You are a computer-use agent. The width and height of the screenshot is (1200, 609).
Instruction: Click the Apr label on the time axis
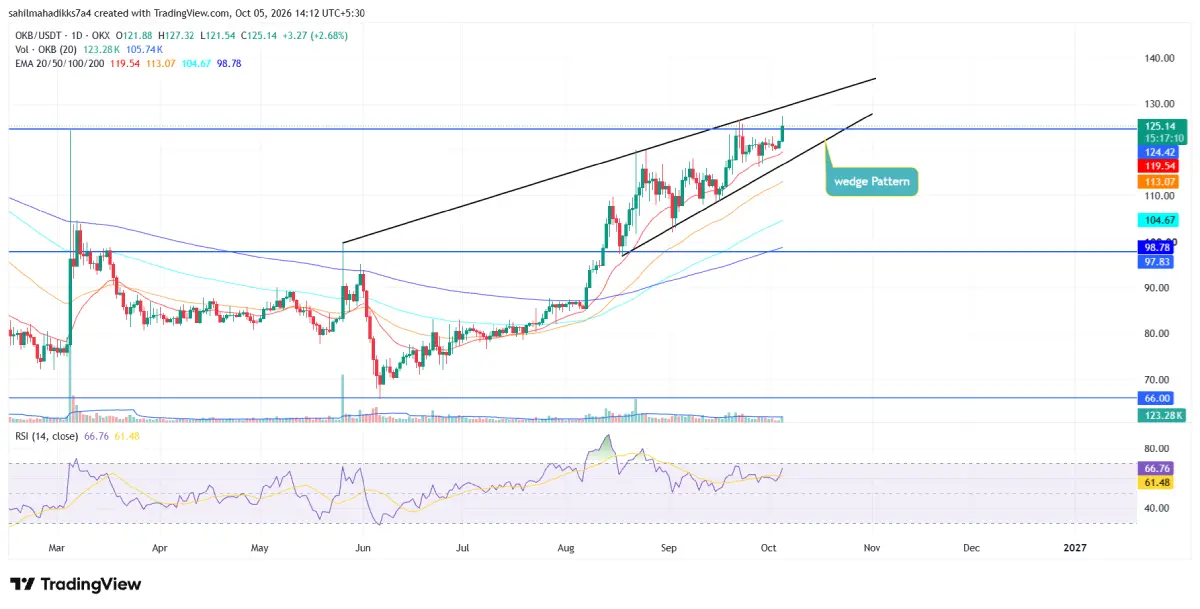click(160, 548)
